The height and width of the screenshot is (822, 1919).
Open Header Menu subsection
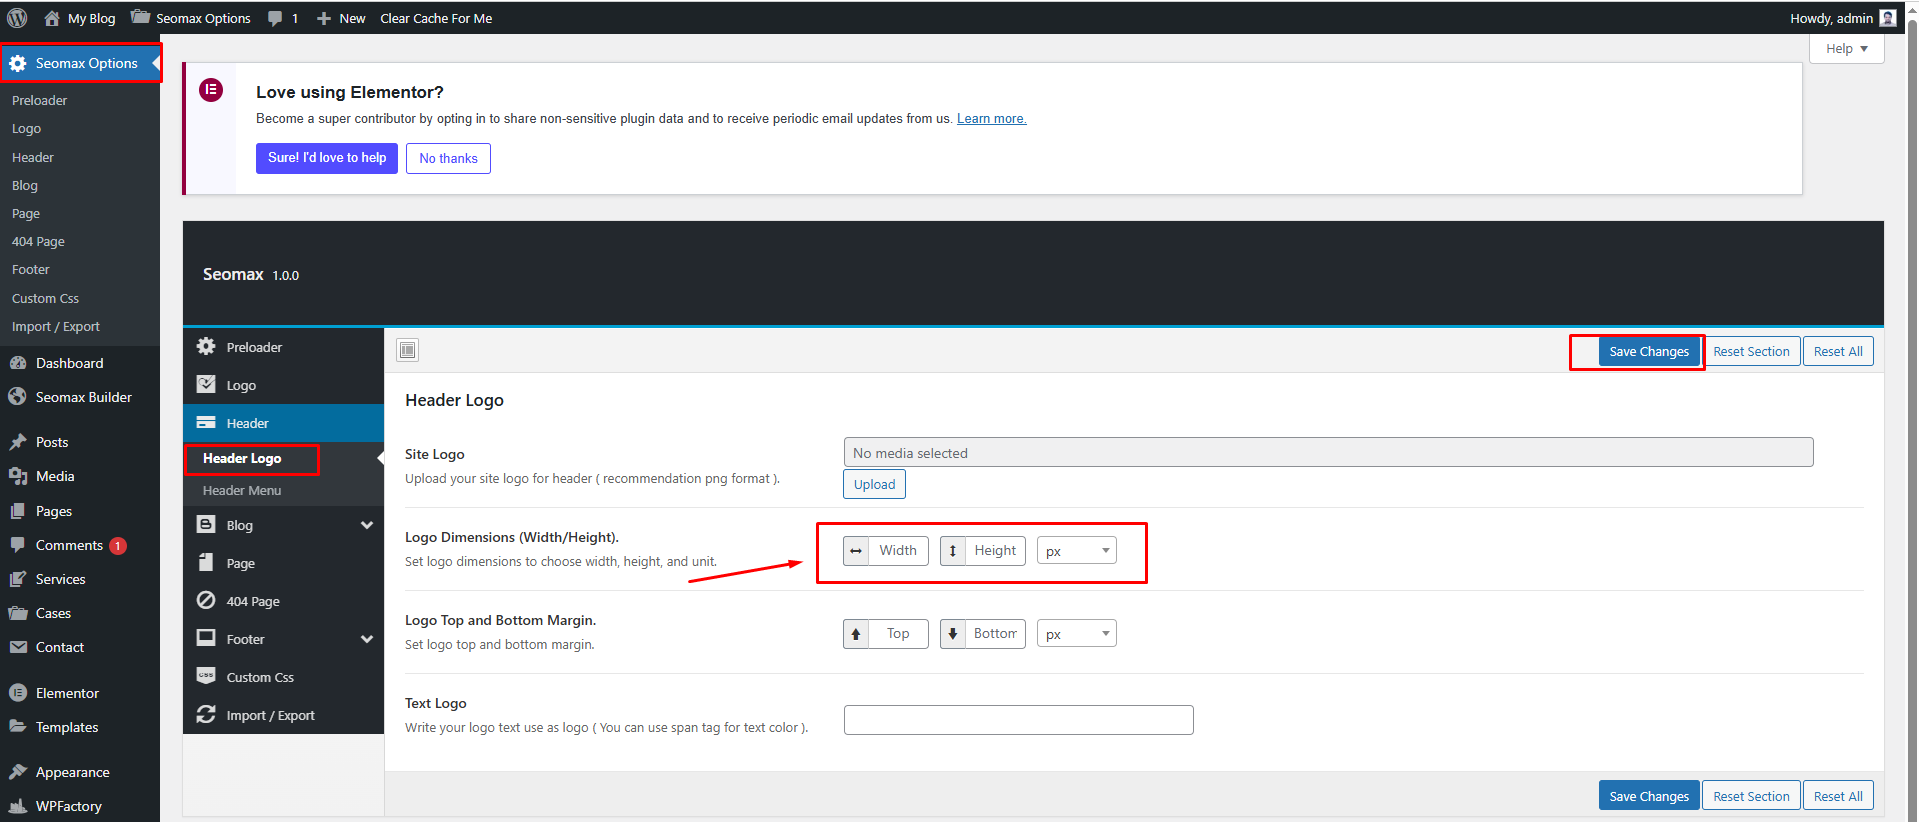click(x=242, y=490)
